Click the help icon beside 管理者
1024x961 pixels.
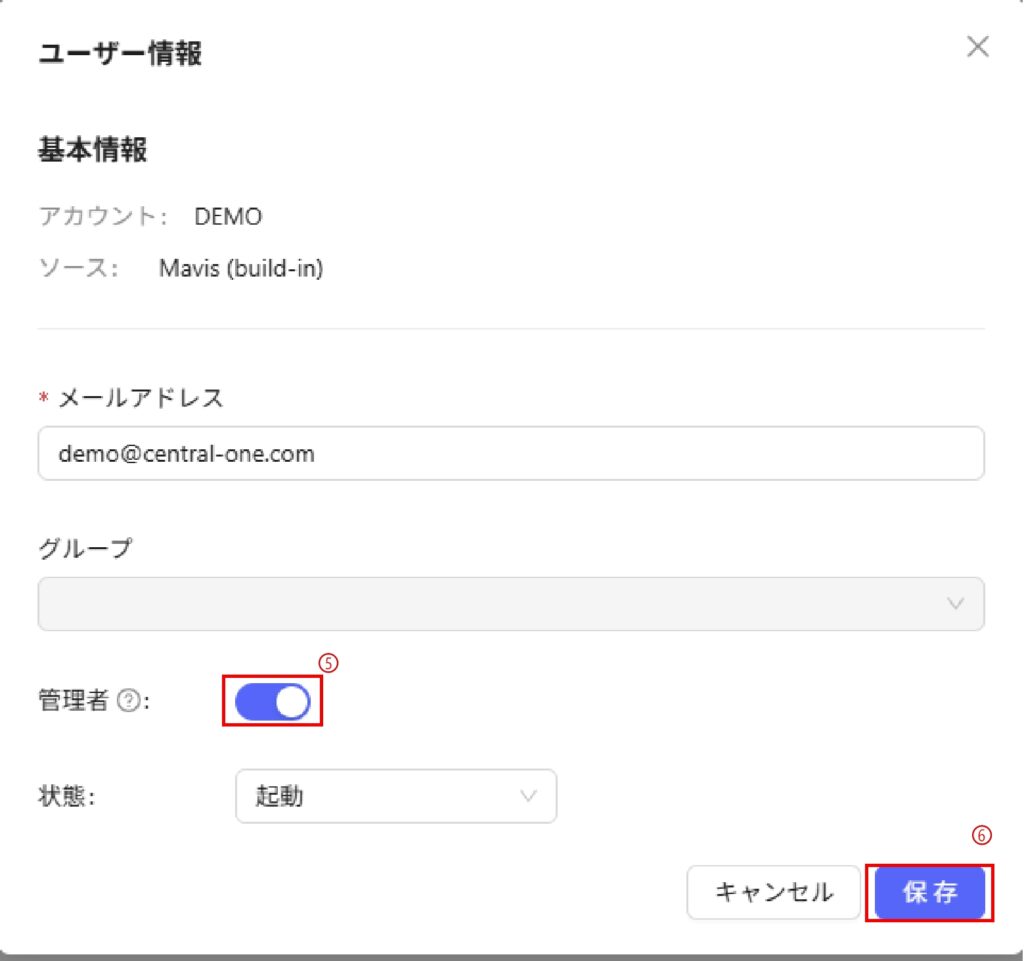point(127,702)
